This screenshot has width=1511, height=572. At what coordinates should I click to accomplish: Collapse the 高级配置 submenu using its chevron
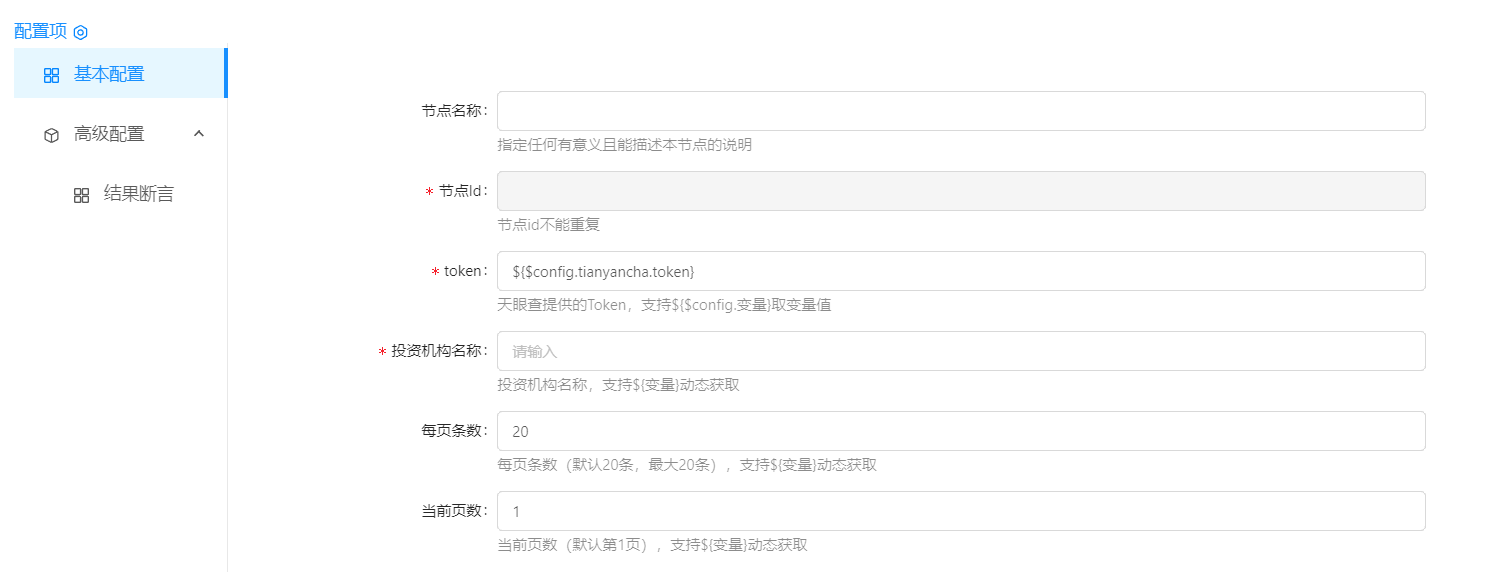pyautogui.click(x=199, y=133)
